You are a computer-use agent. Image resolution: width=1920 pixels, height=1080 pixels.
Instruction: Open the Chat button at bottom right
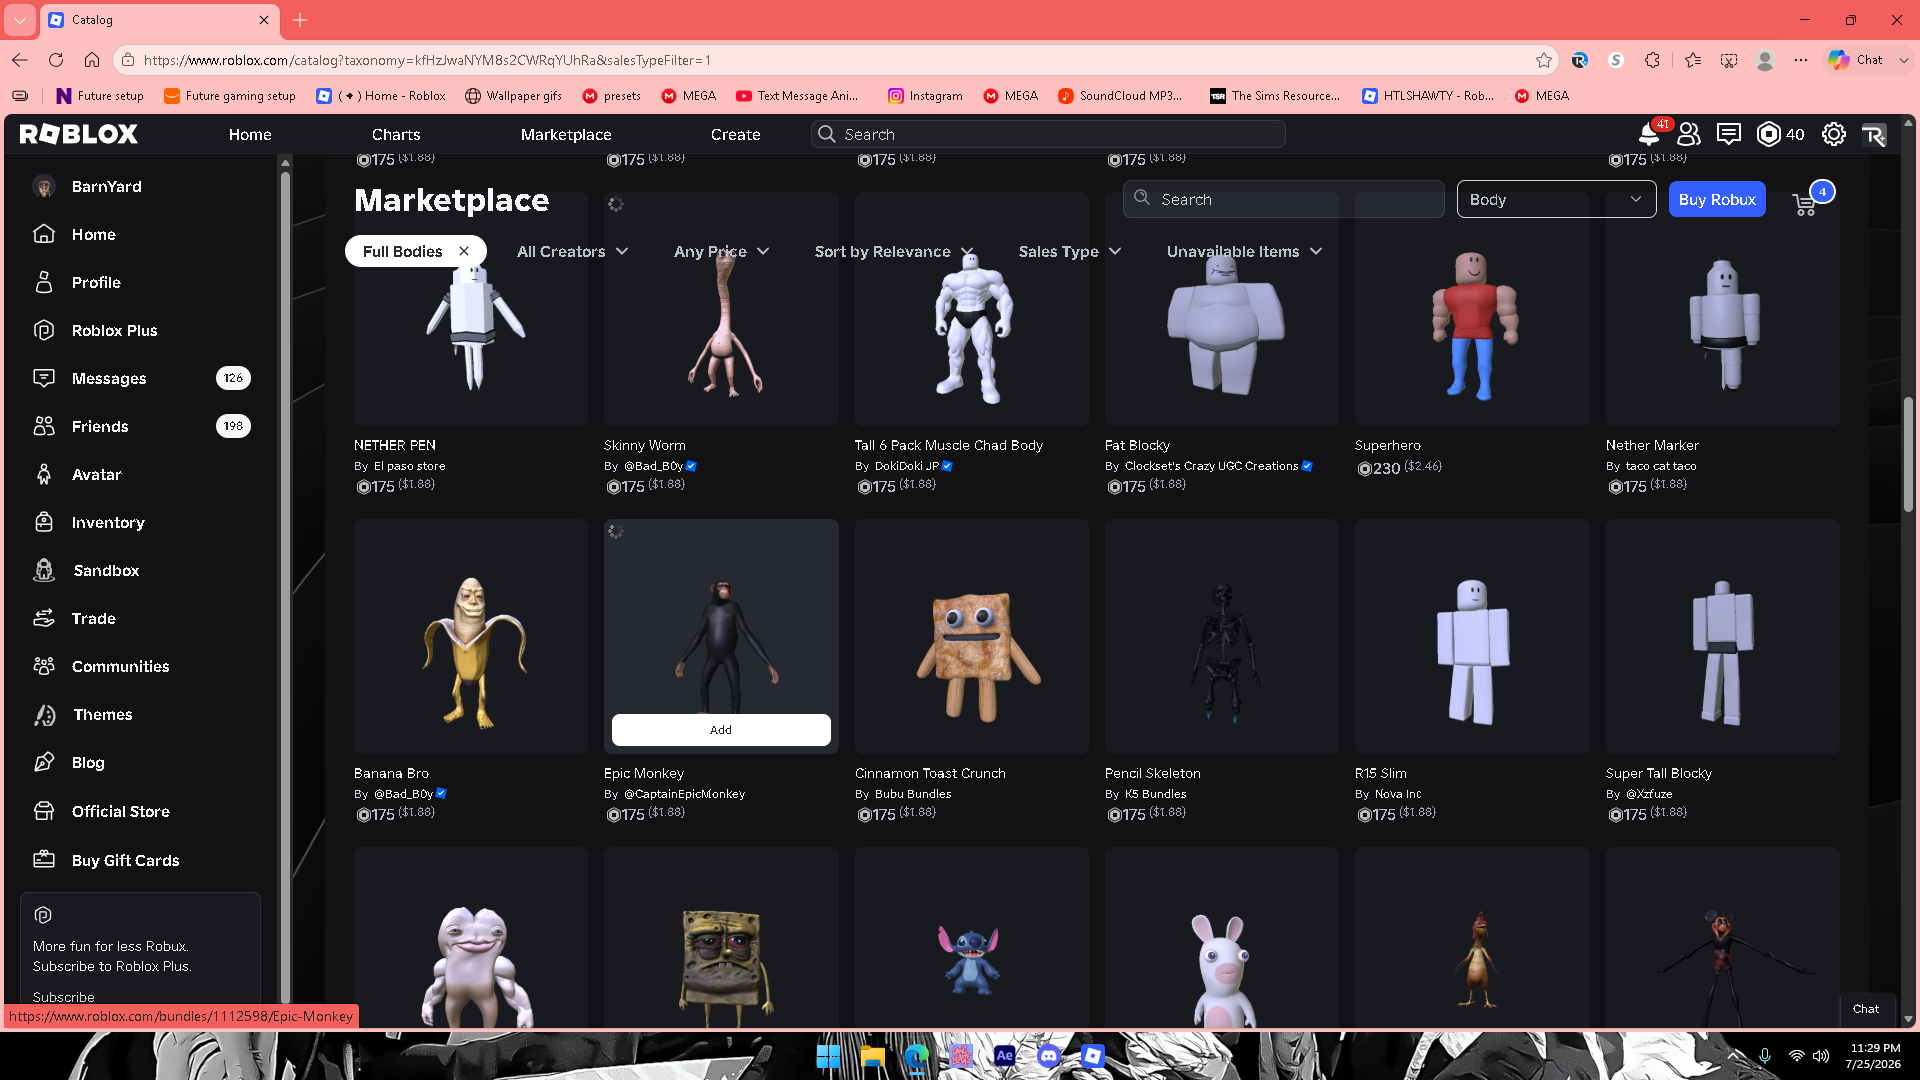(x=1866, y=1009)
